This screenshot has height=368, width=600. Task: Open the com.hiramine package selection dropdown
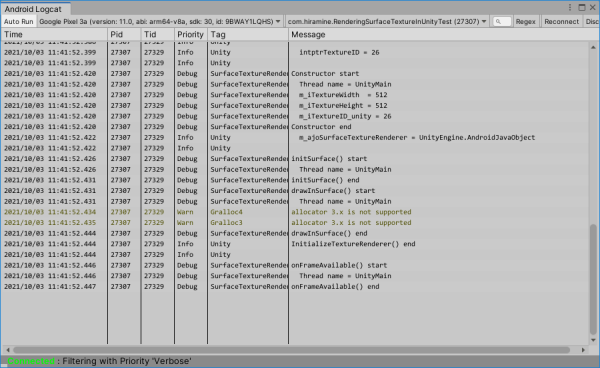[x=387, y=22]
